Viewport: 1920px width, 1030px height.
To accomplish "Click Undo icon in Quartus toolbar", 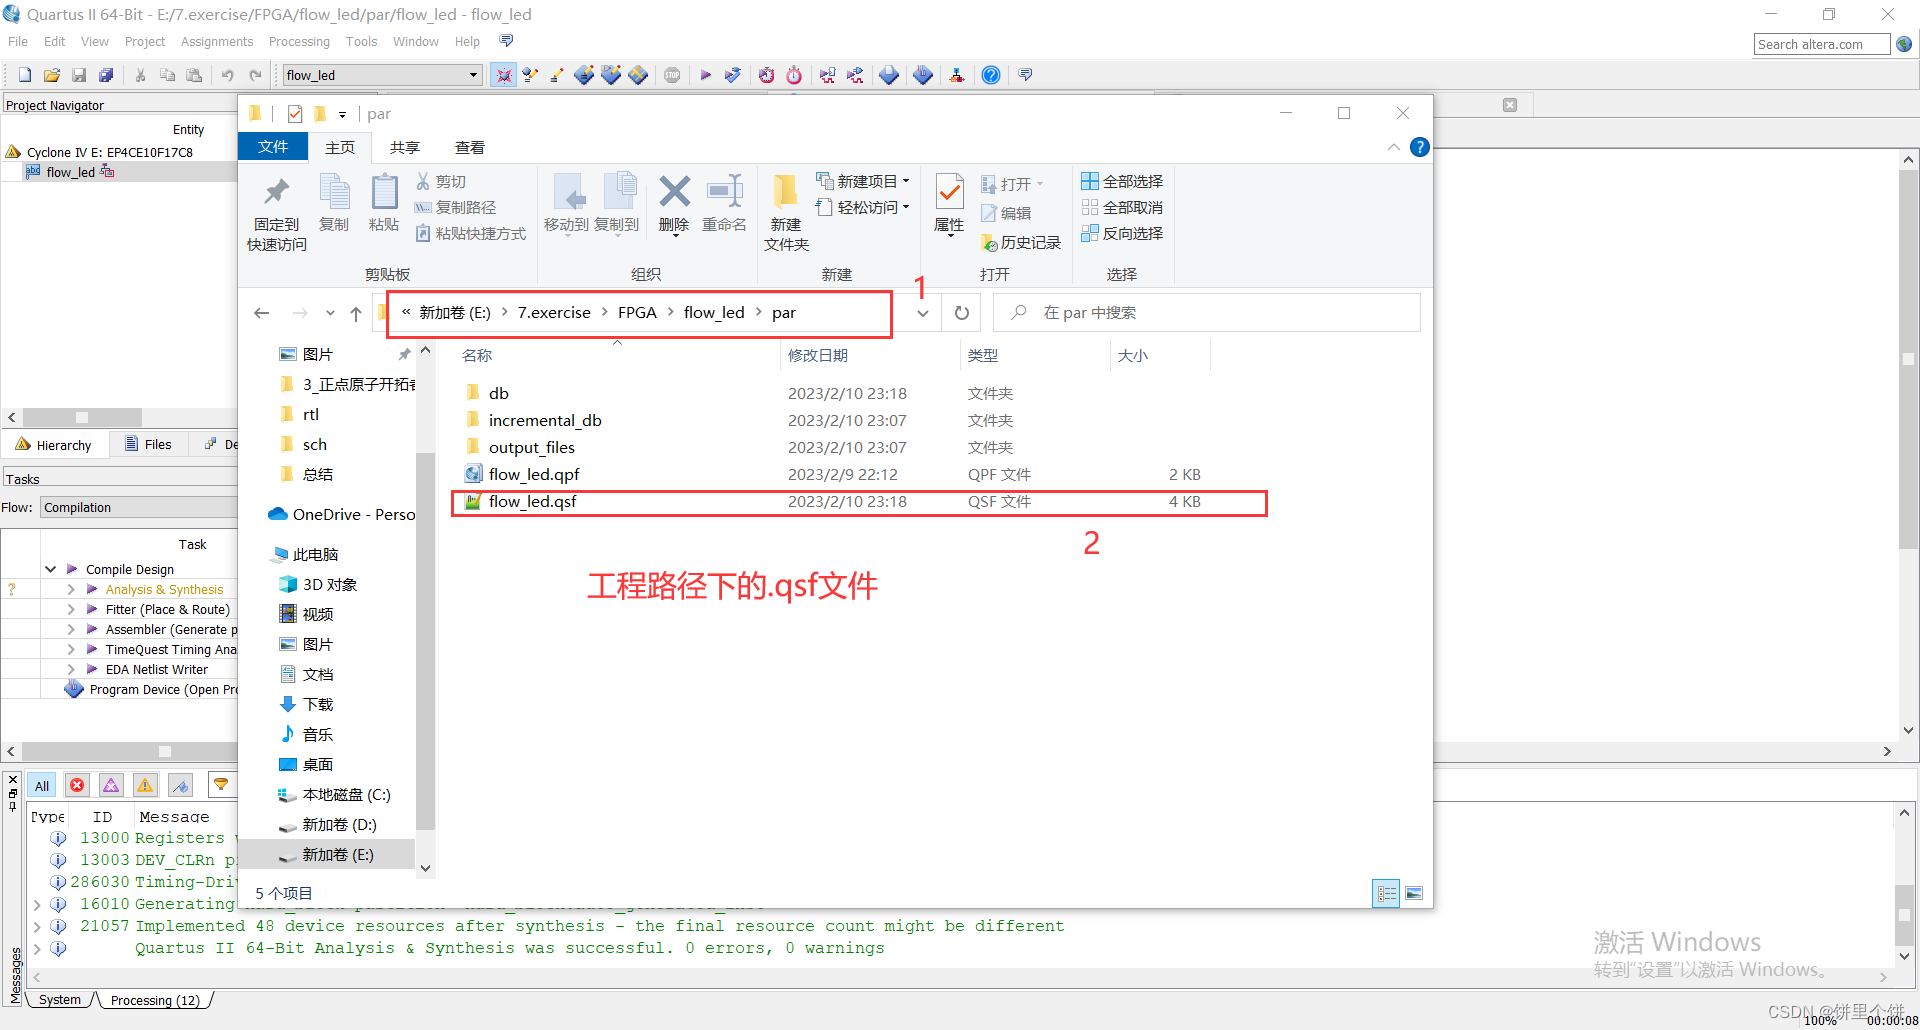I will (x=228, y=75).
